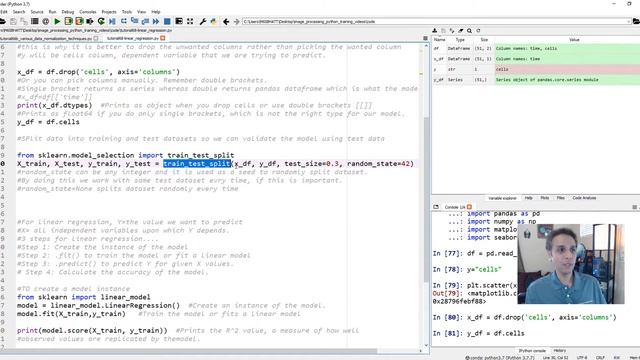Click the df DataFrame row value
This screenshot has height=360, width=640.
click(567, 48)
